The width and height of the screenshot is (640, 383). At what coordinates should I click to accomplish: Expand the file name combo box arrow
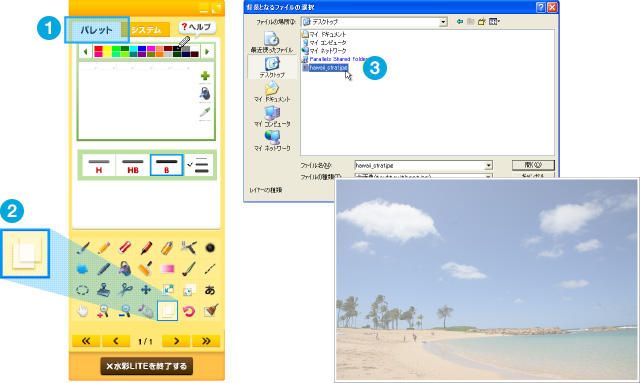pos(488,165)
